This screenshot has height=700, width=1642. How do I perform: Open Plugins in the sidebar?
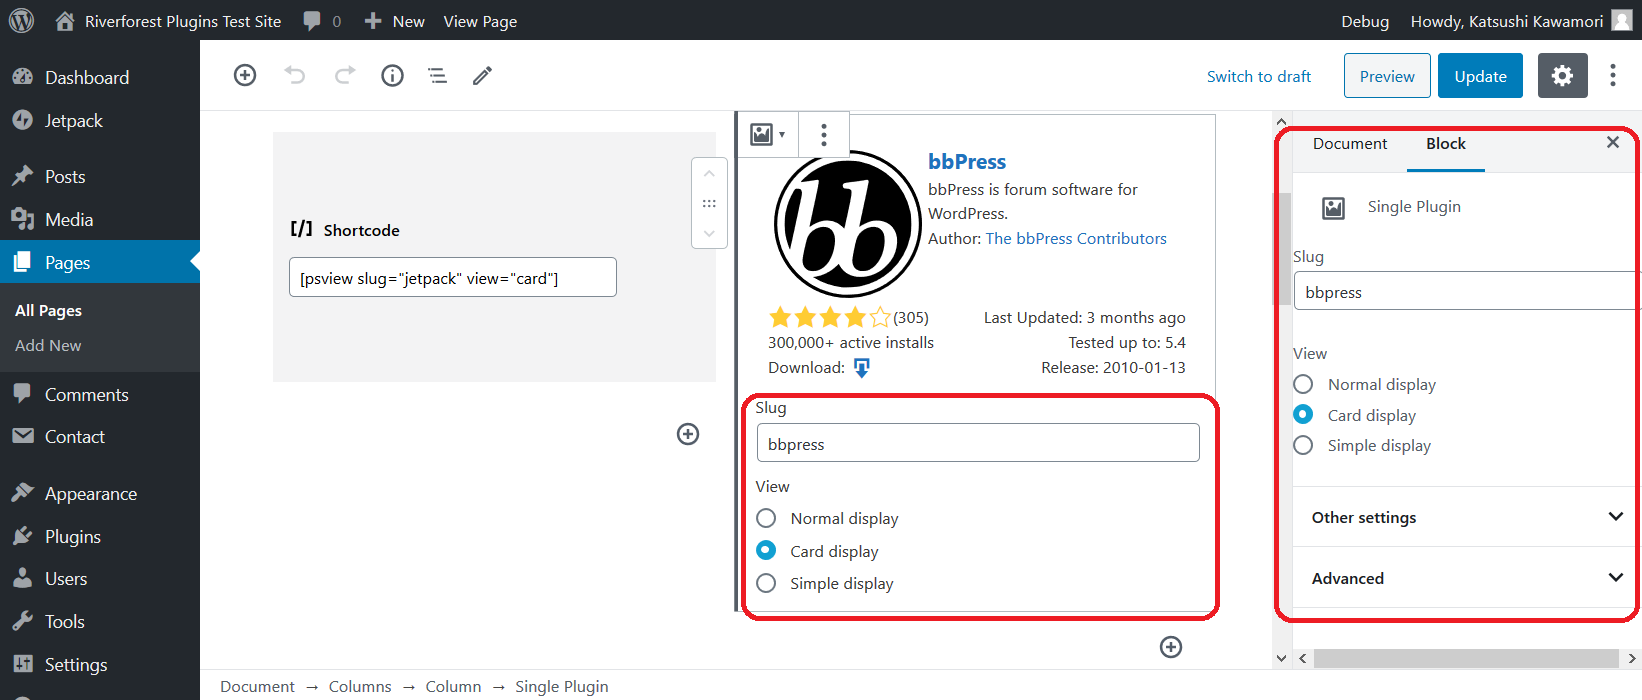click(x=72, y=536)
